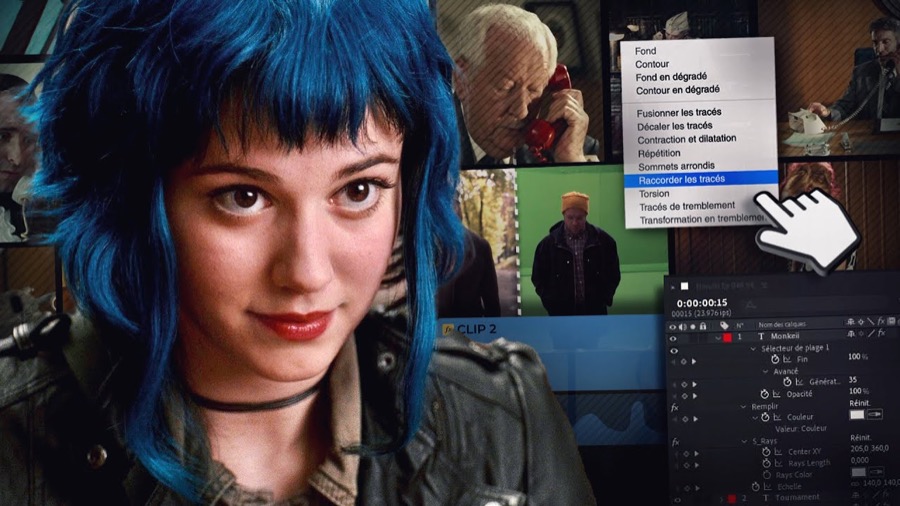Go to next keyframe in the Fin row

click(694, 361)
